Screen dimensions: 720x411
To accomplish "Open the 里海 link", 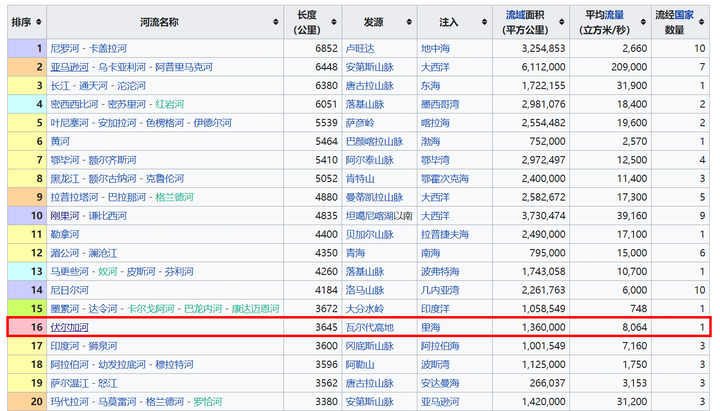I will pyautogui.click(x=431, y=327).
